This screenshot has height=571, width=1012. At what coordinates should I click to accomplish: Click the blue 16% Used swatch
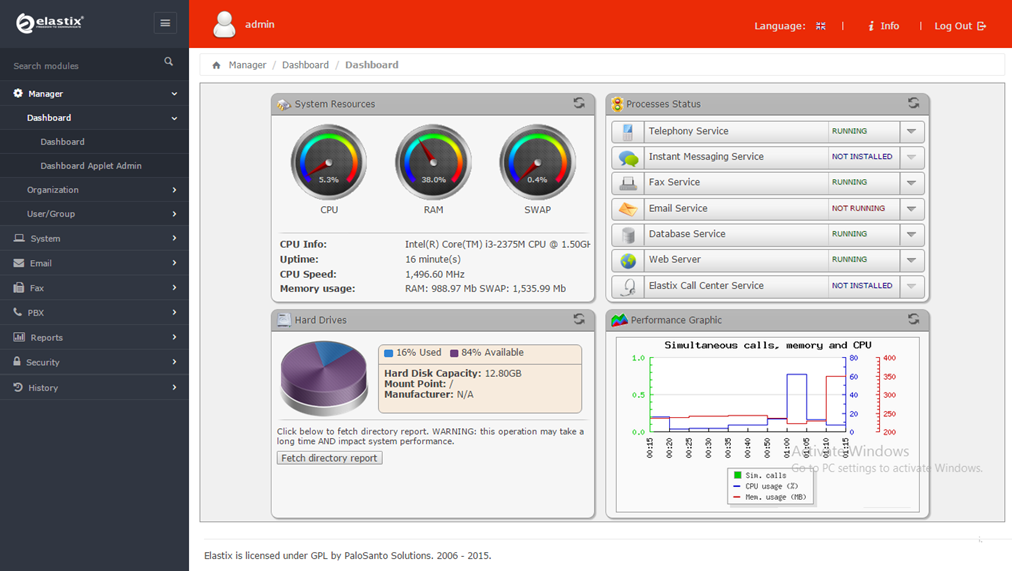pos(389,353)
